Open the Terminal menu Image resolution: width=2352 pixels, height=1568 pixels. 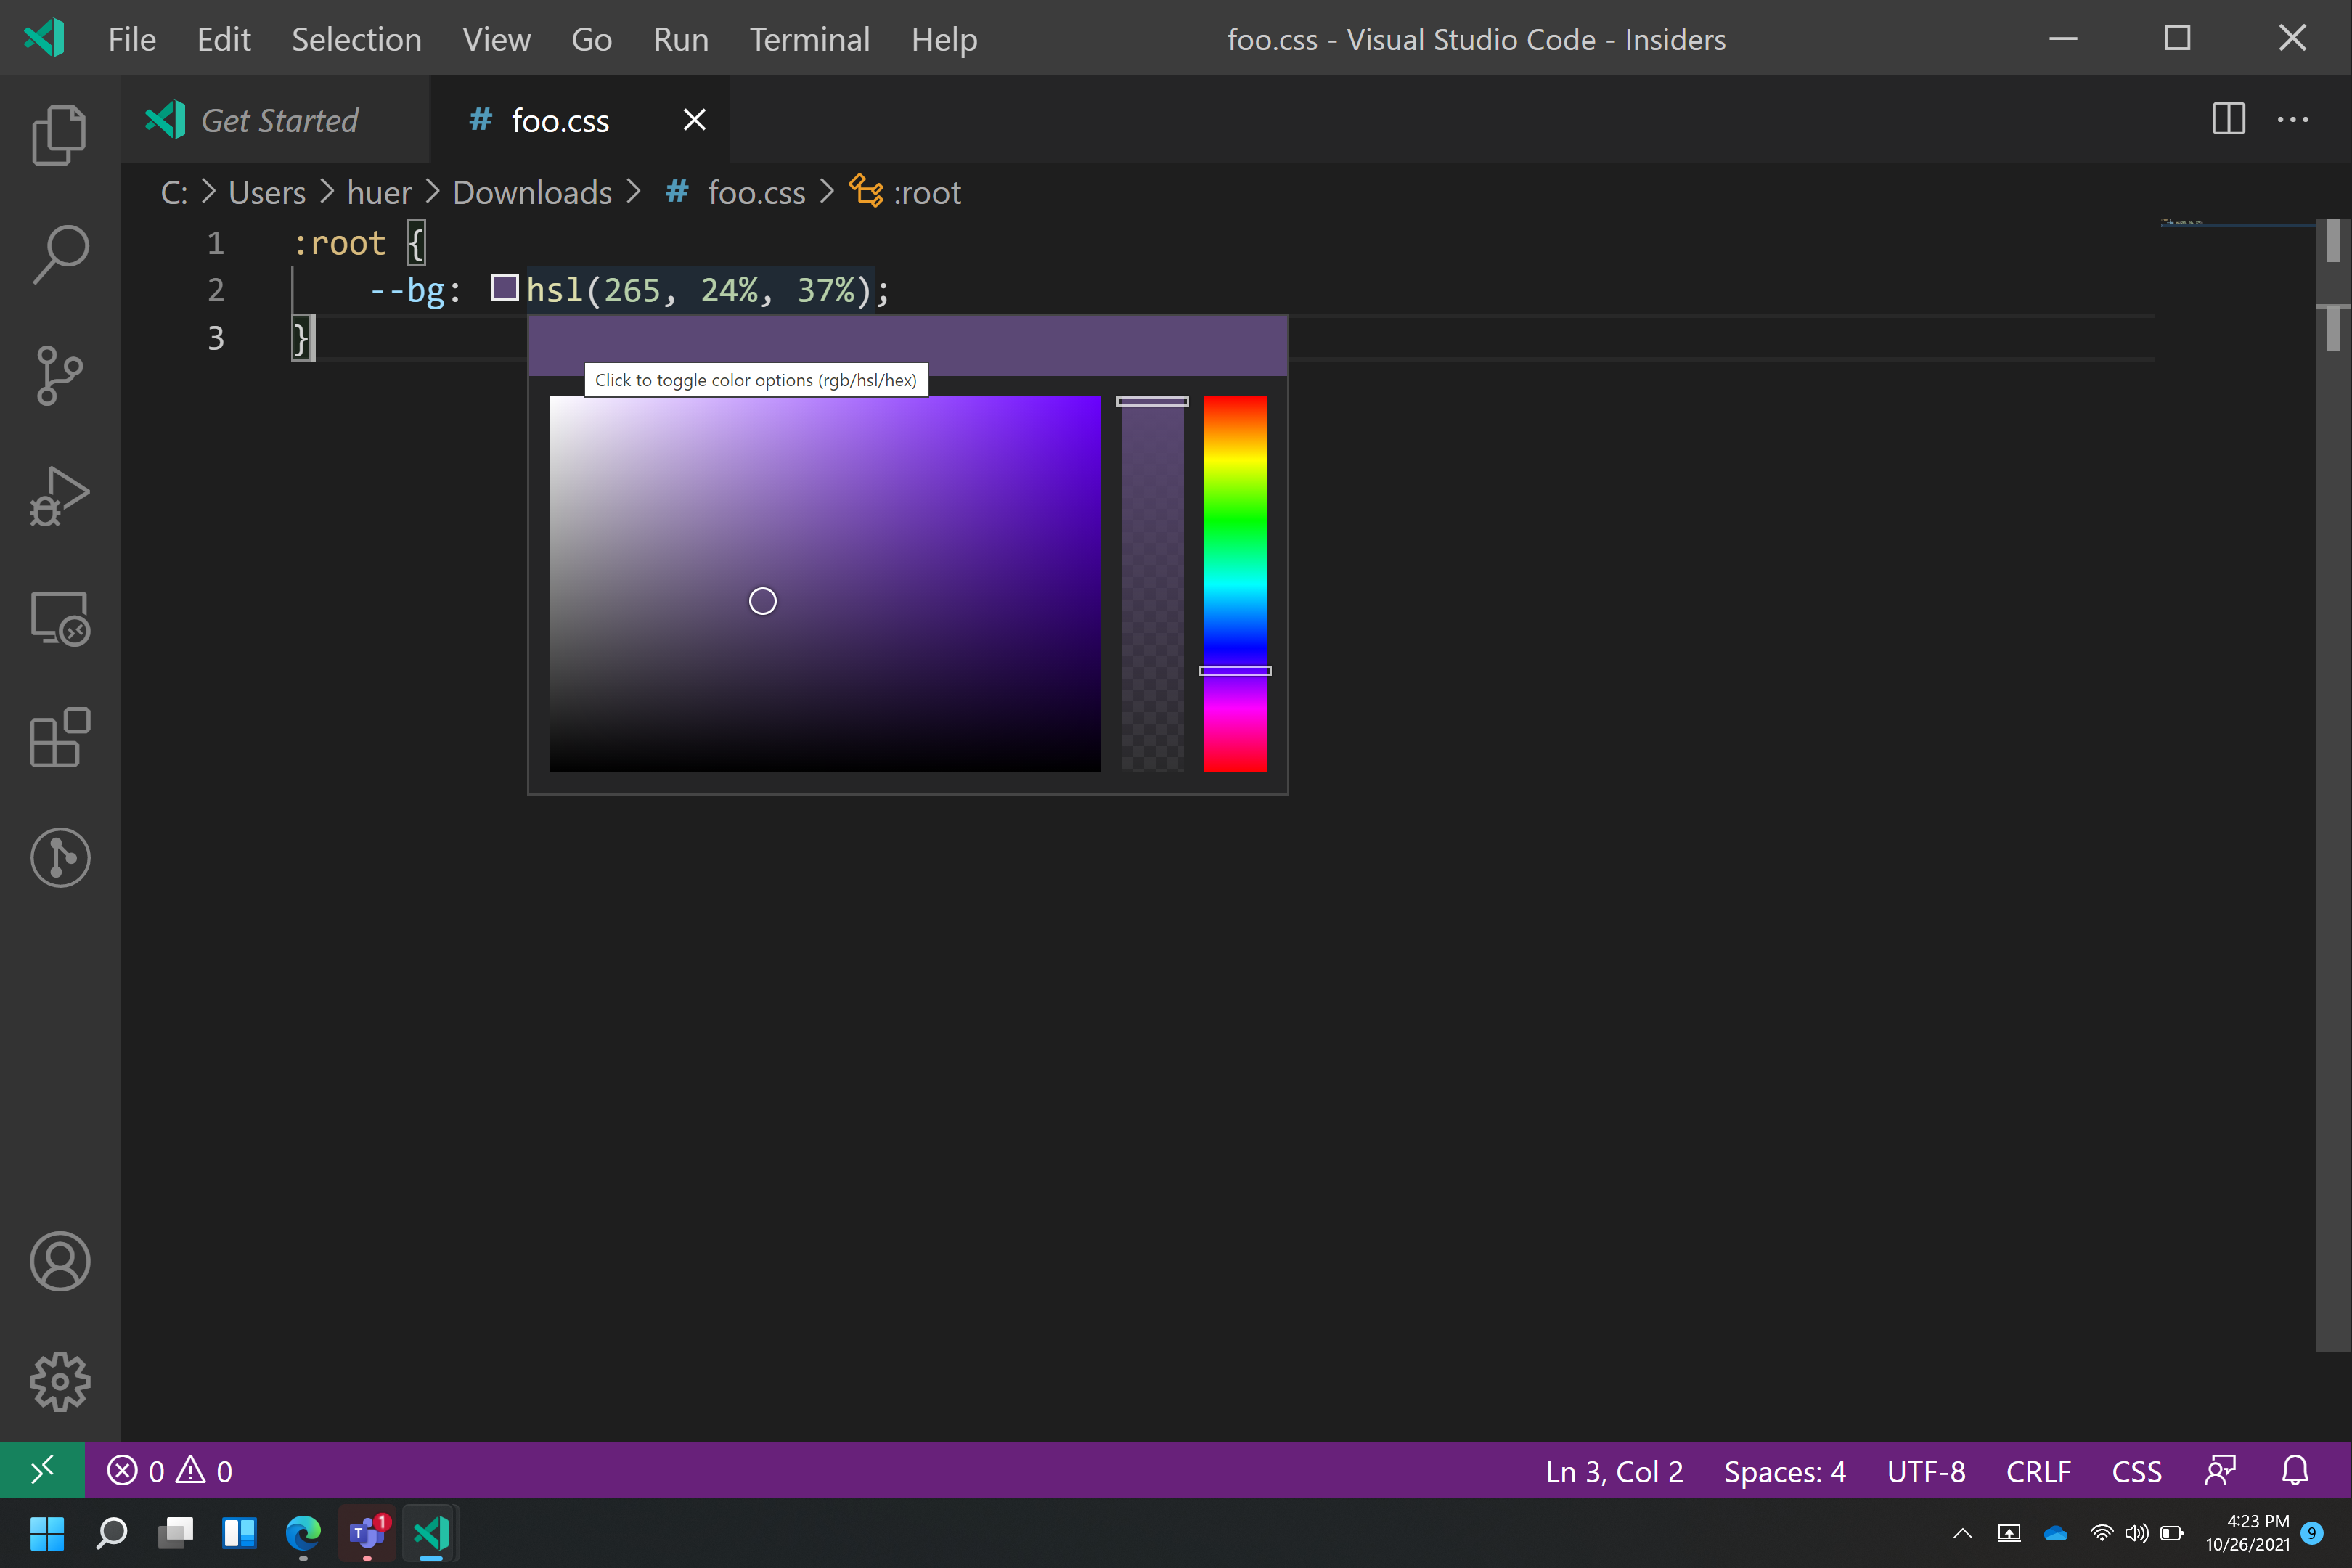coord(809,39)
